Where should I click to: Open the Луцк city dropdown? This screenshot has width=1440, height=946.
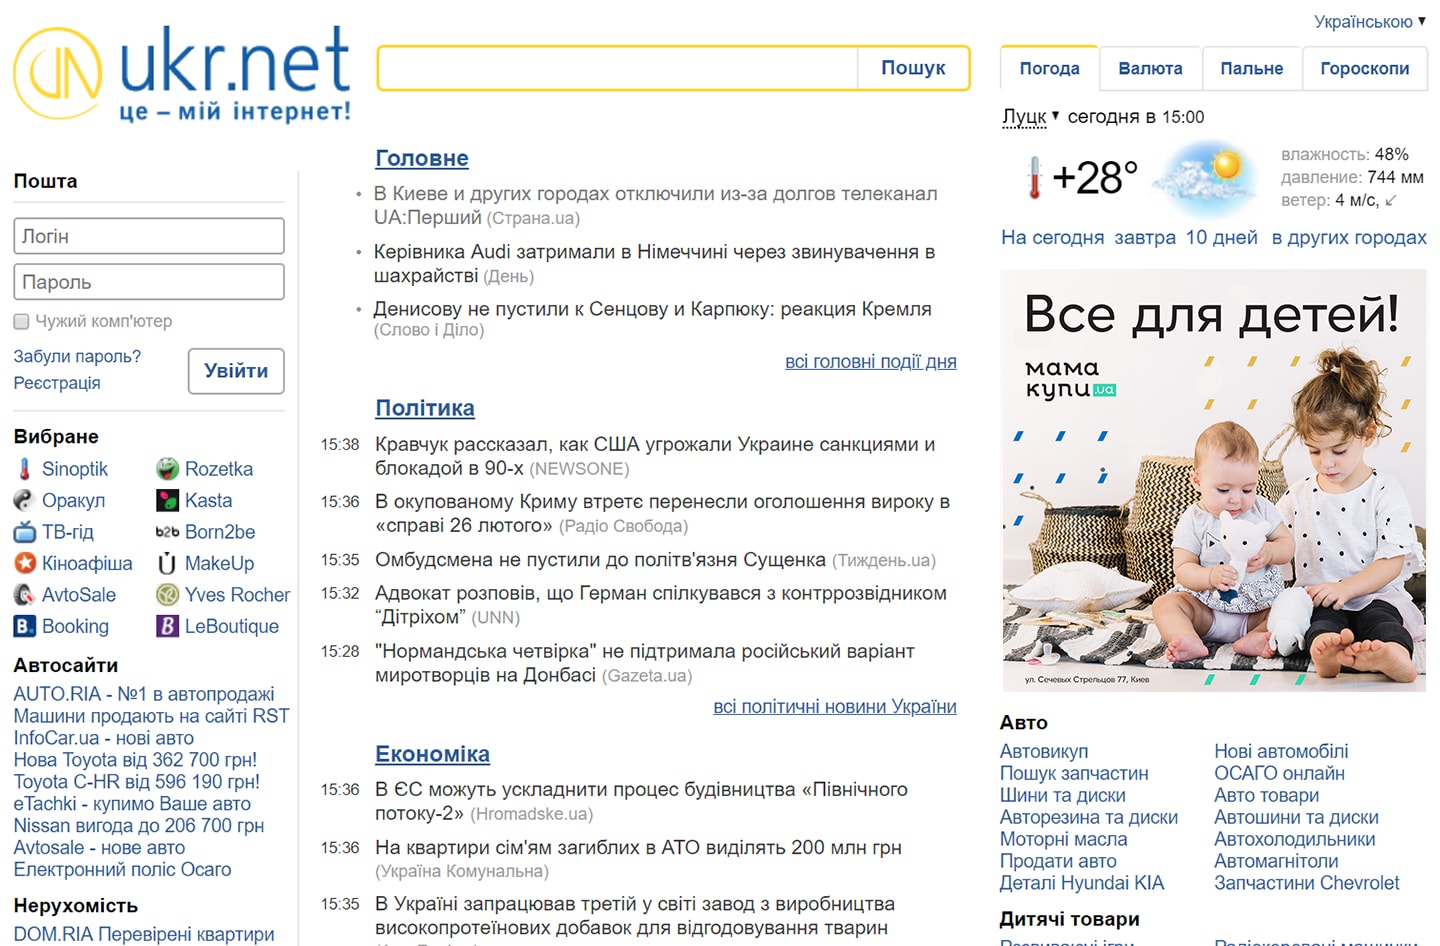click(x=1031, y=117)
